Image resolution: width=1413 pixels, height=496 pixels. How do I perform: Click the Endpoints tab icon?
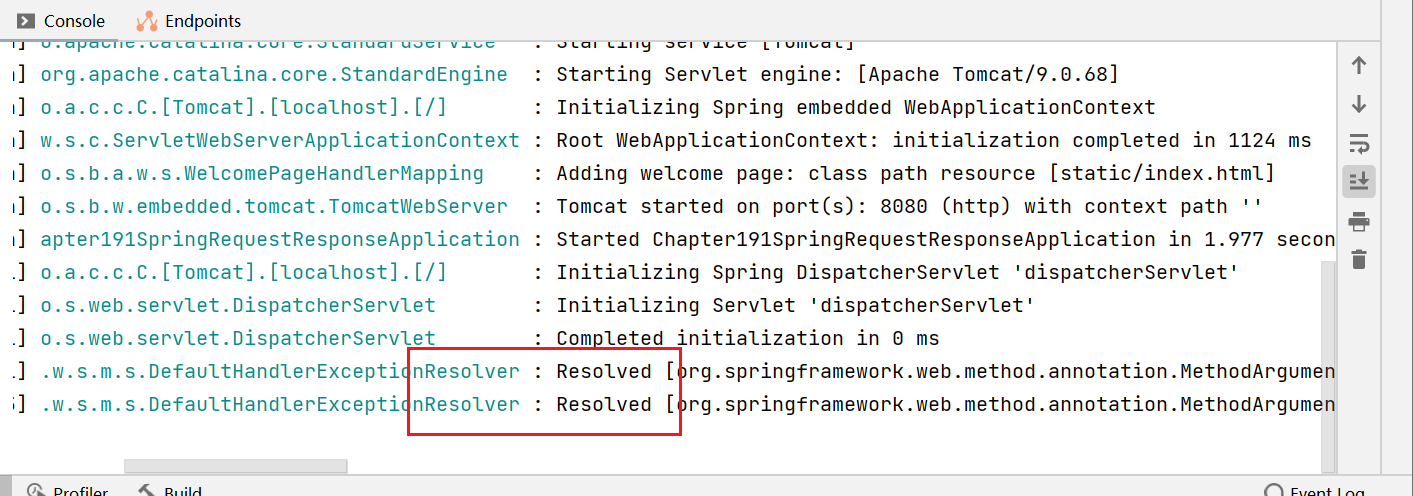click(x=146, y=20)
